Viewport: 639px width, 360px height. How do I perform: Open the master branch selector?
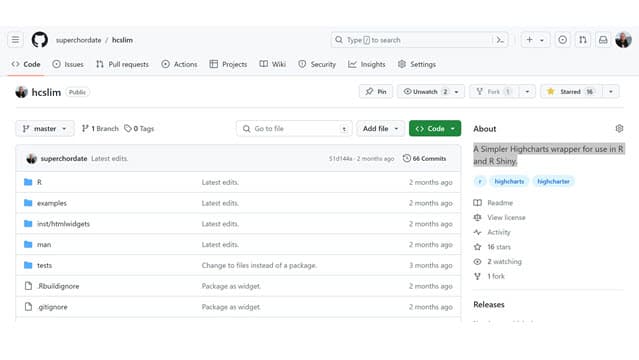pos(45,128)
